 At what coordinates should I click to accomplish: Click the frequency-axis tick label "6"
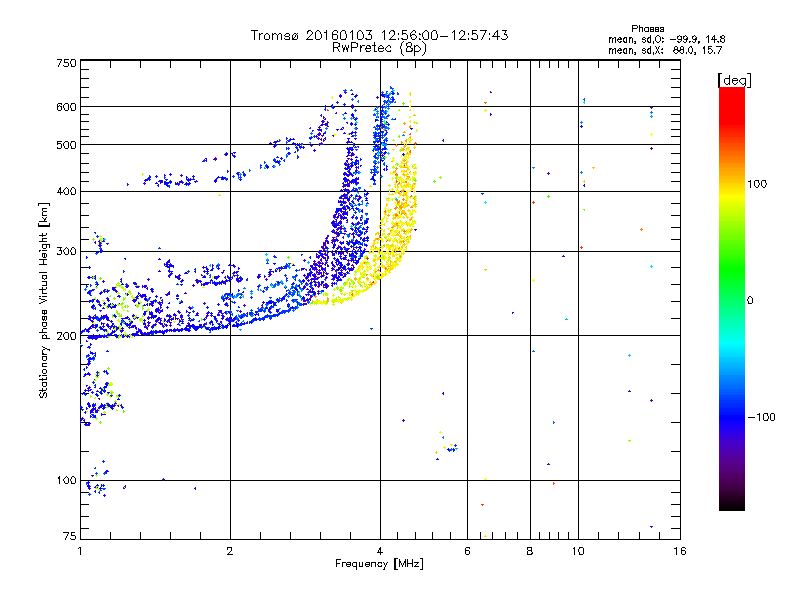pos(467,551)
